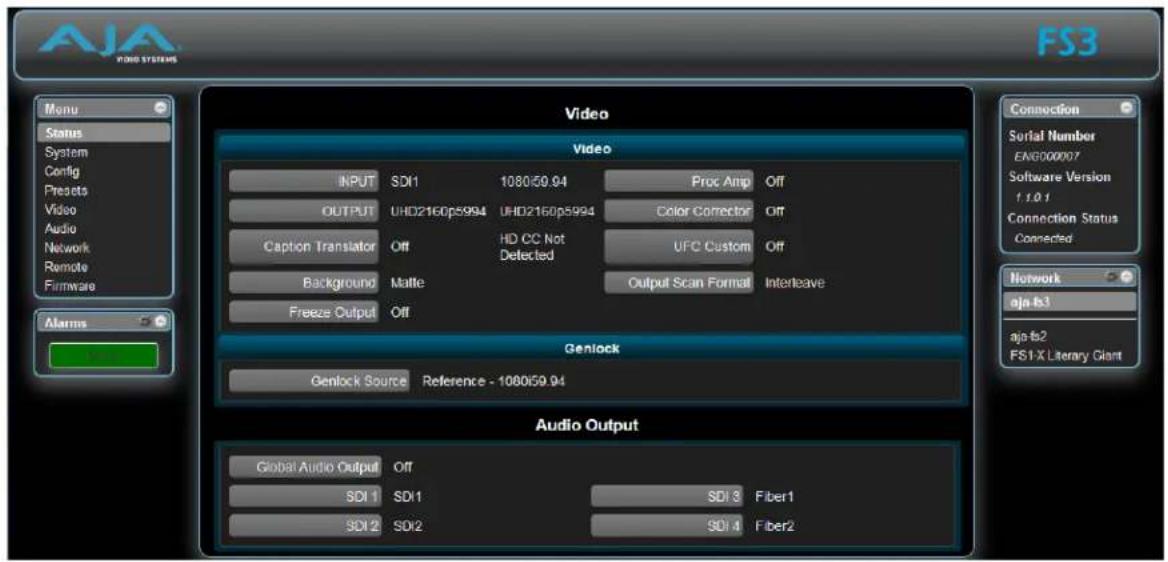This screenshot has height=562, width=1168.
Task: Click the Background button
Action: click(x=305, y=282)
